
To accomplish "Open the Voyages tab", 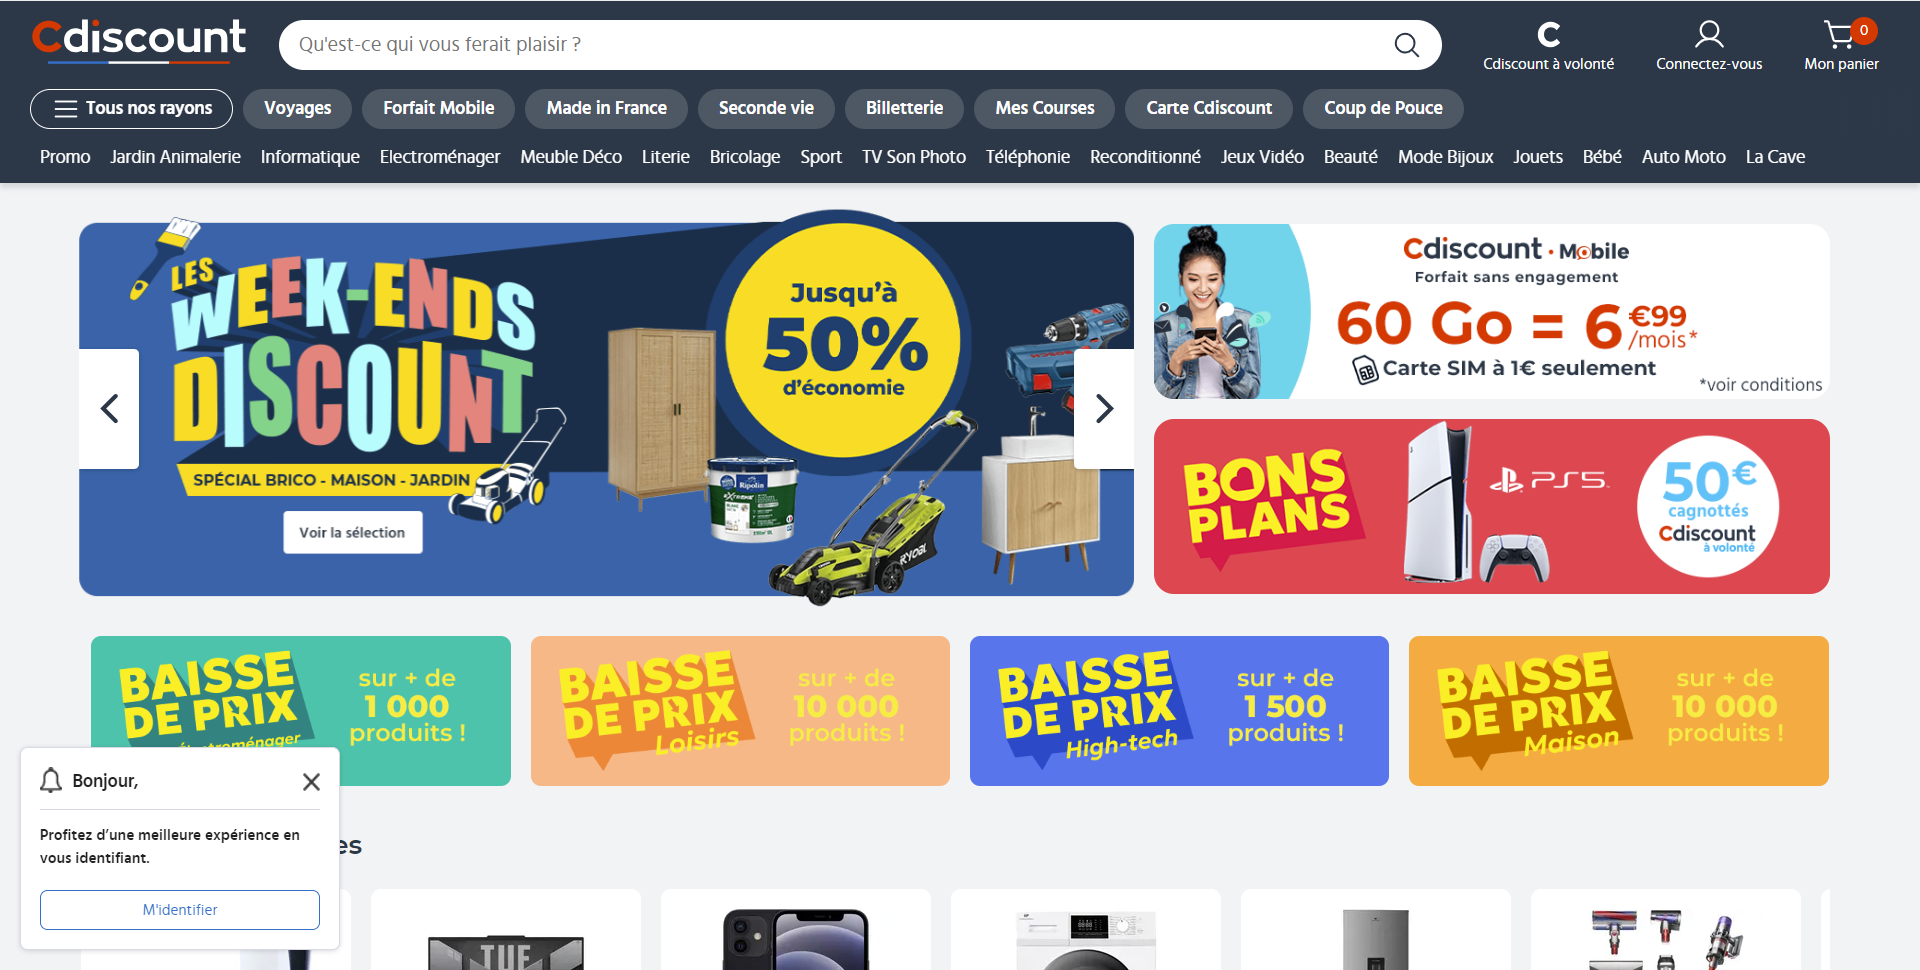I will coord(297,108).
